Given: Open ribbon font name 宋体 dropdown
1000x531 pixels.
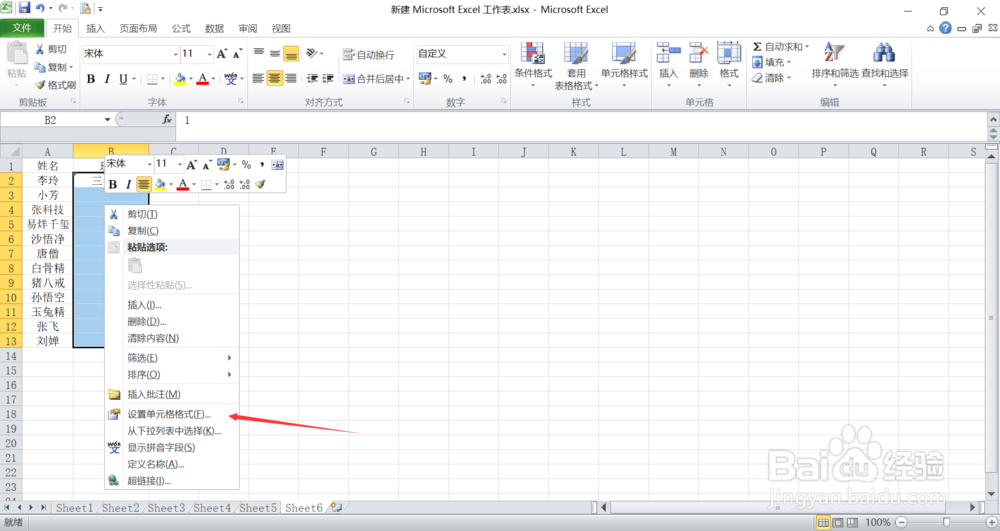Looking at the screenshot, I should point(175,54).
